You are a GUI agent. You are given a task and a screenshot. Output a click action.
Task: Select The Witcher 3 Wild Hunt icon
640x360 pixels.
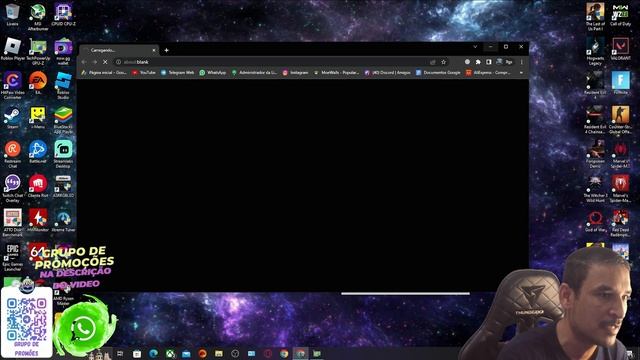[x=595, y=189]
